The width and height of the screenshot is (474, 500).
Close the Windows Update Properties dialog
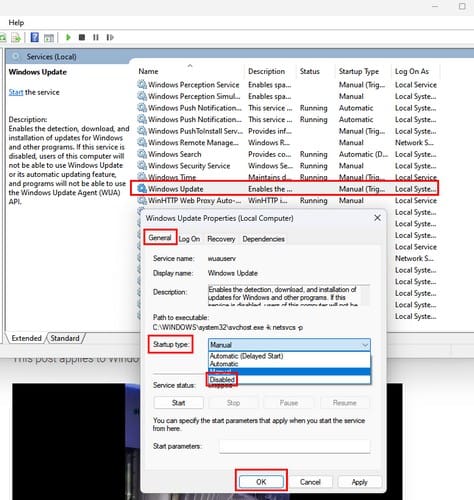(377, 218)
